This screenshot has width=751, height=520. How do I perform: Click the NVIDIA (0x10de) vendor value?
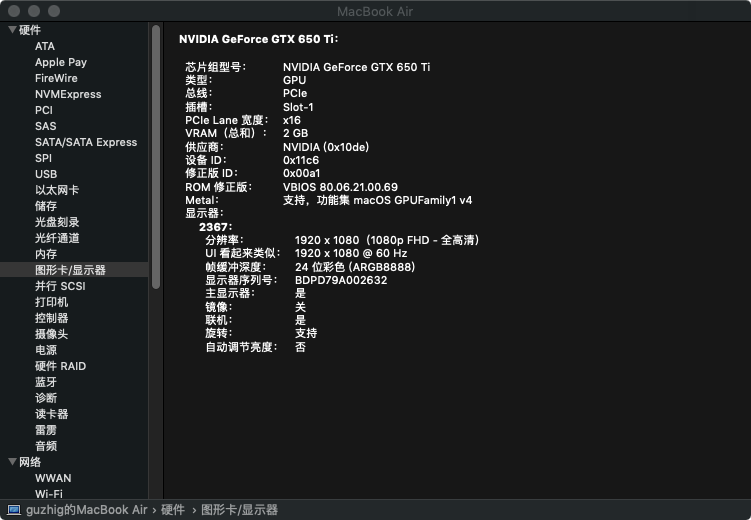click(x=326, y=147)
